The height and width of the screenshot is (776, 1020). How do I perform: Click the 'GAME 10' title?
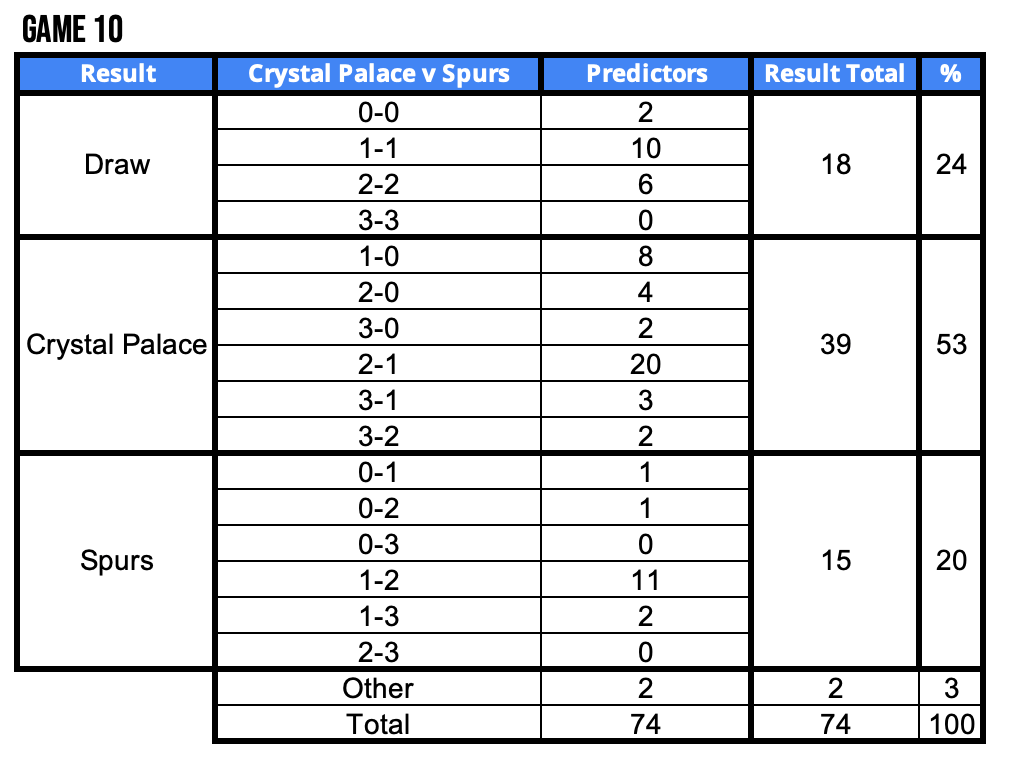(x=72, y=30)
